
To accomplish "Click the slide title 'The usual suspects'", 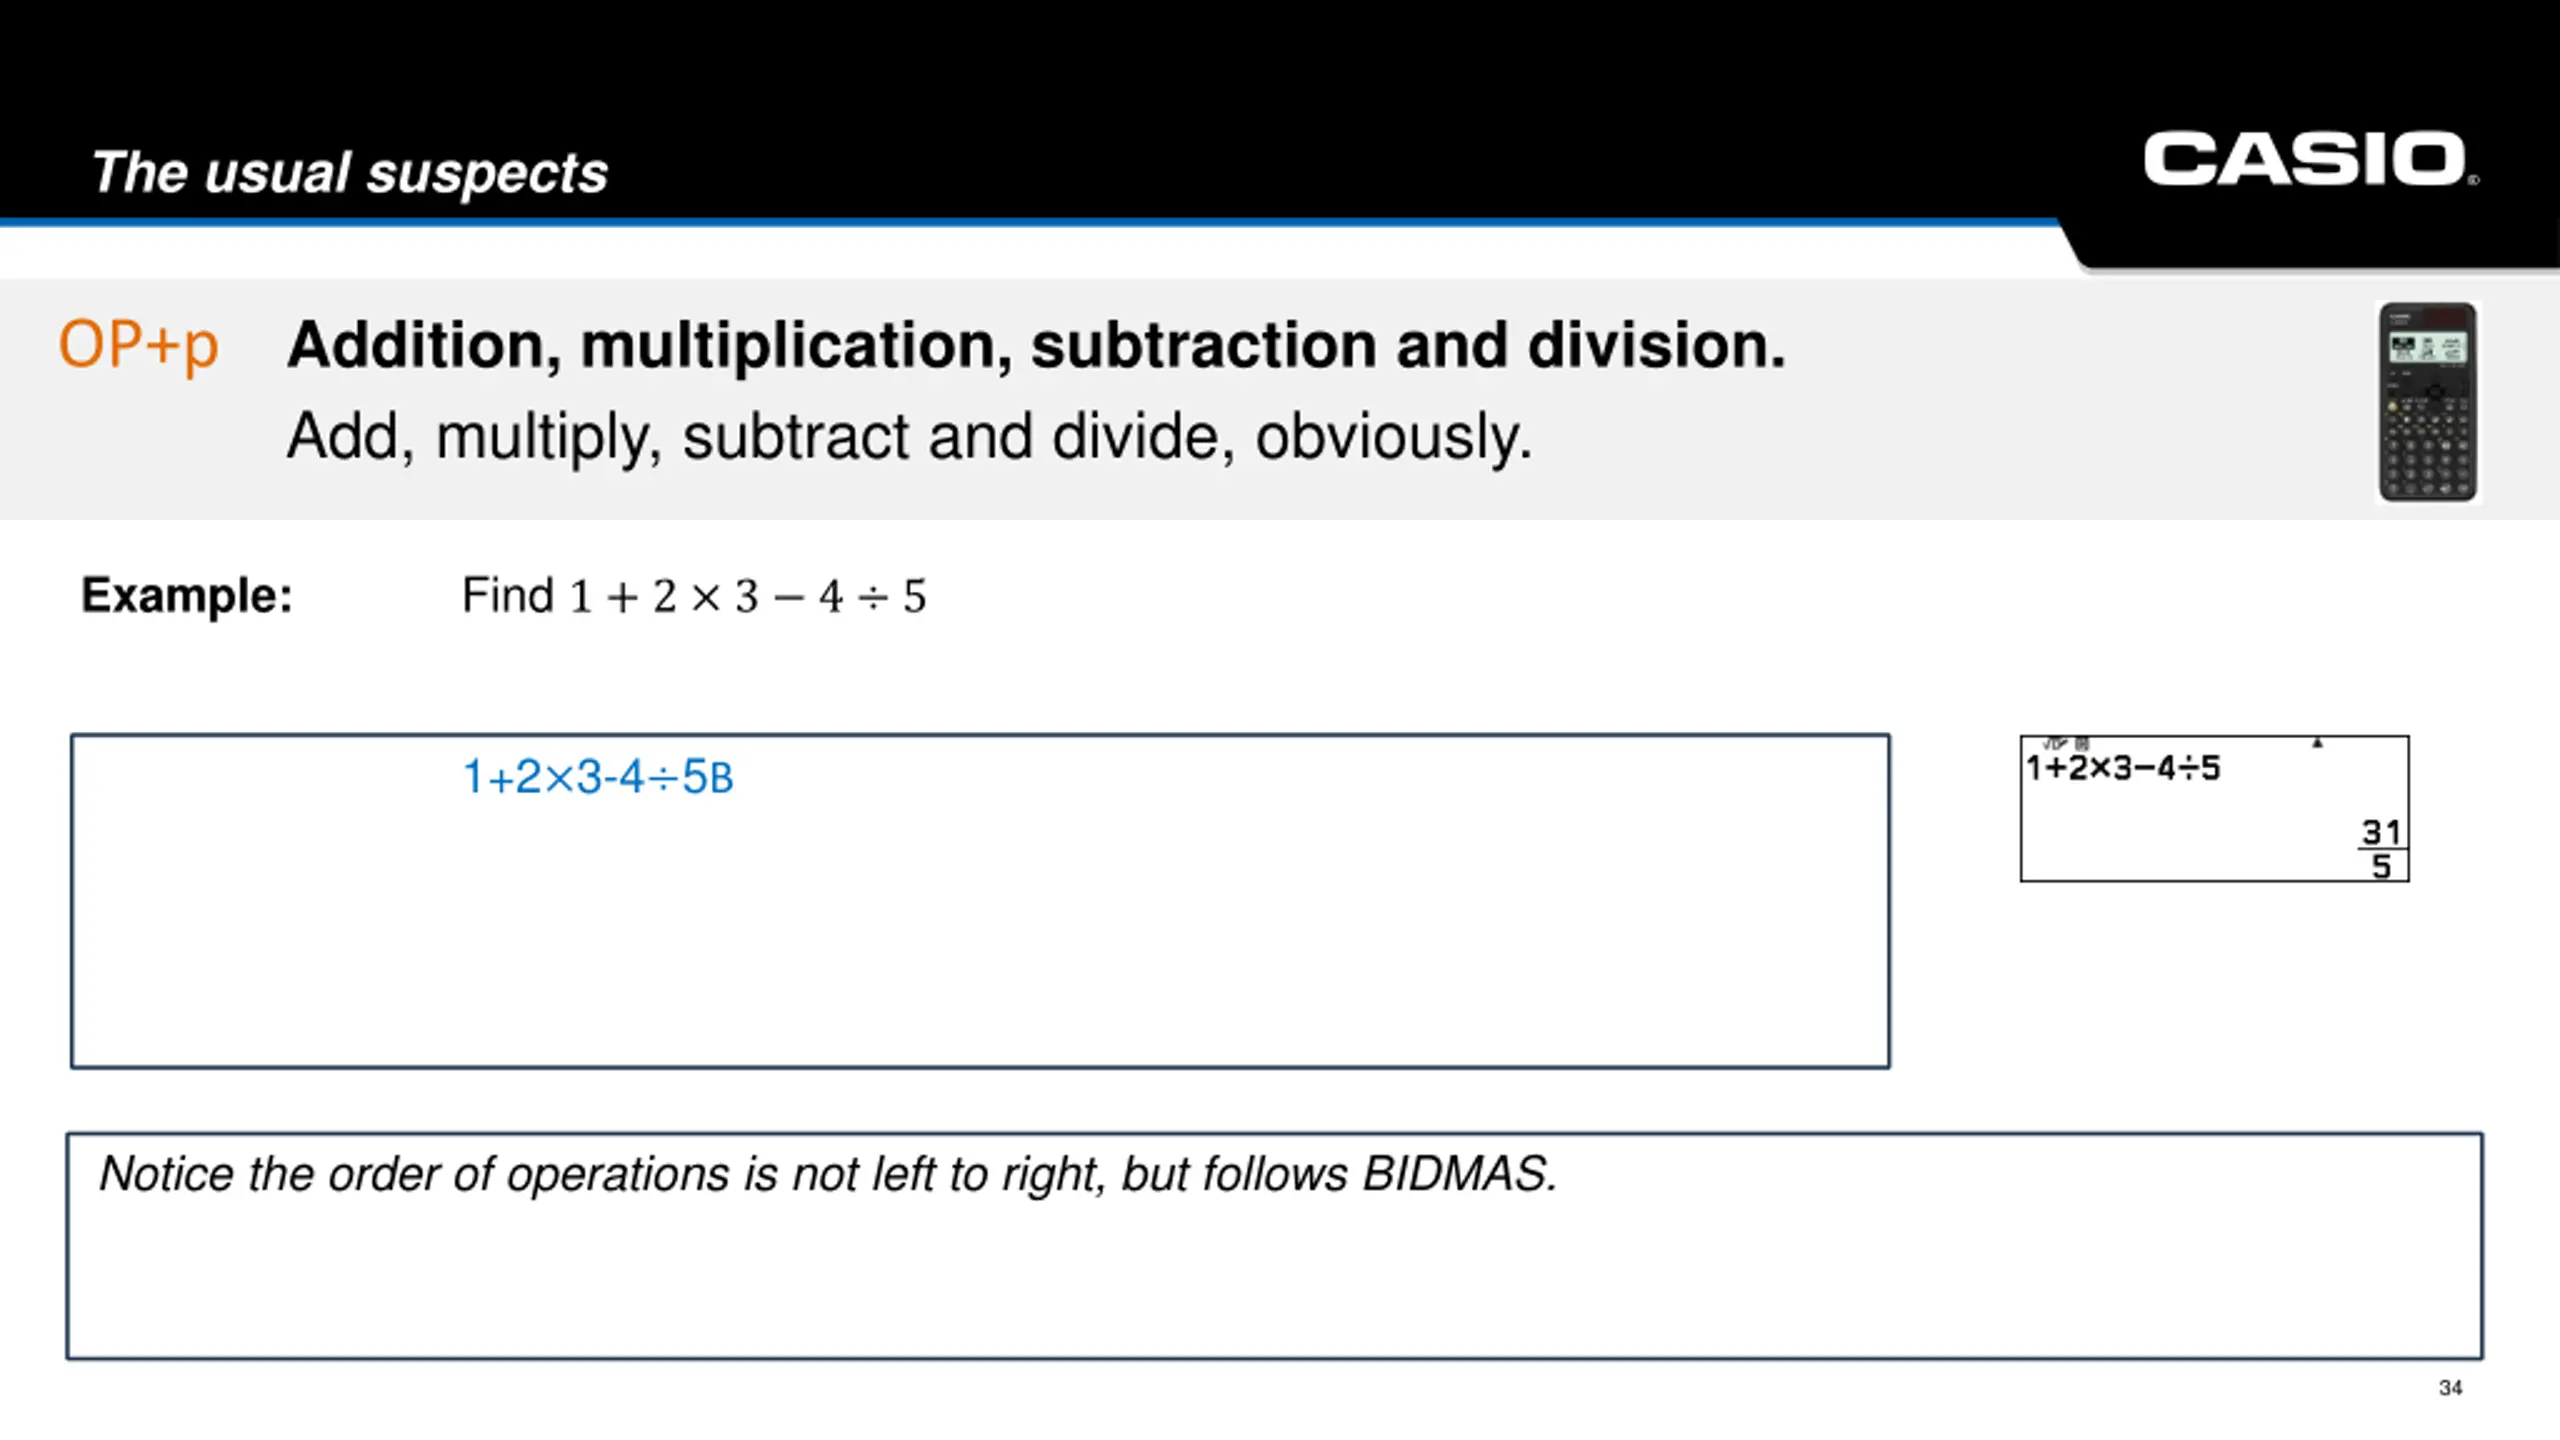I will pyautogui.click(x=350, y=172).
